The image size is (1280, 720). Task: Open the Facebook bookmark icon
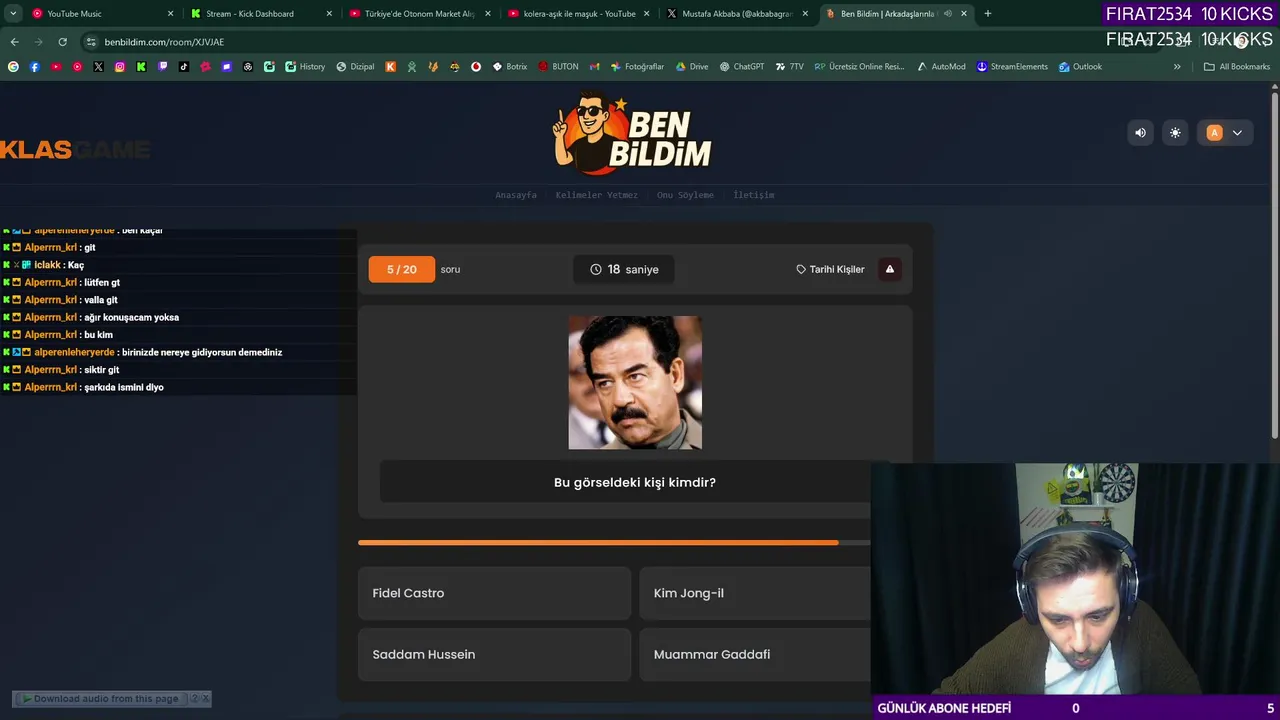tap(34, 67)
